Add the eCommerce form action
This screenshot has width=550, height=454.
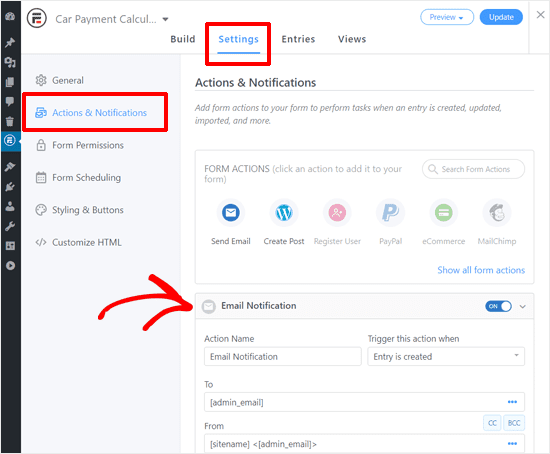click(444, 213)
